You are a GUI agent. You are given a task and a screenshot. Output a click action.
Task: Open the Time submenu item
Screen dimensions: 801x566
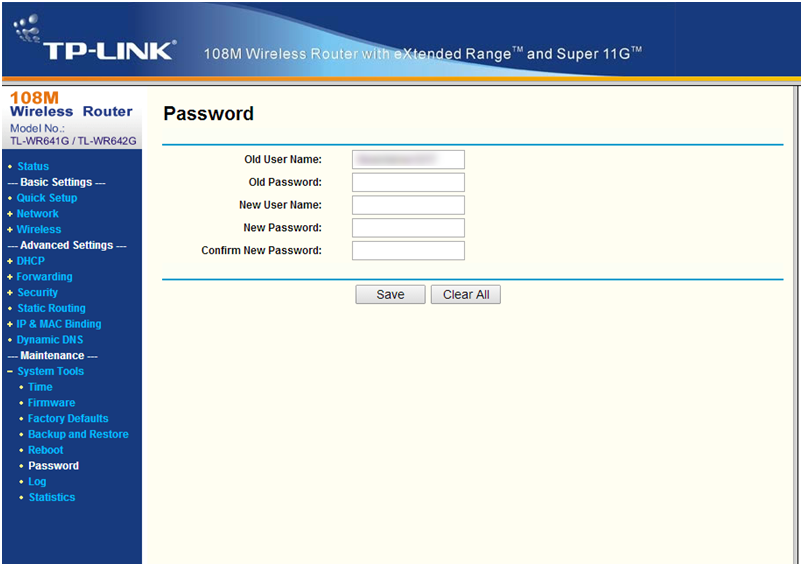[x=40, y=387]
